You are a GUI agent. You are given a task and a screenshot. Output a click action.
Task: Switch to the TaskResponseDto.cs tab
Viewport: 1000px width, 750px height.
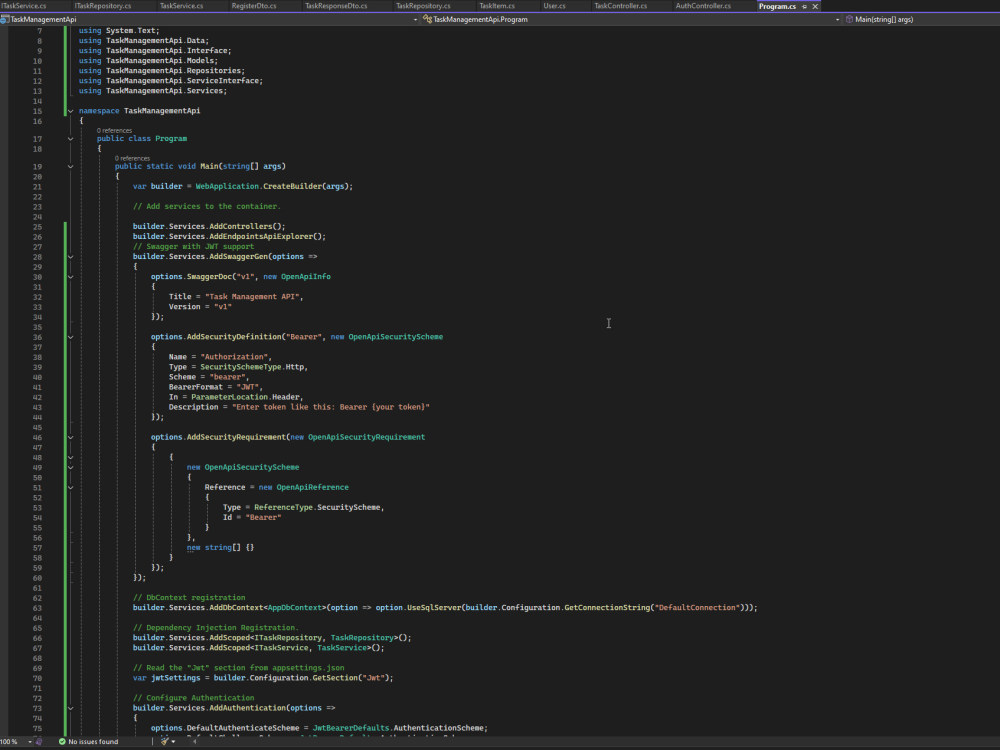point(336,6)
